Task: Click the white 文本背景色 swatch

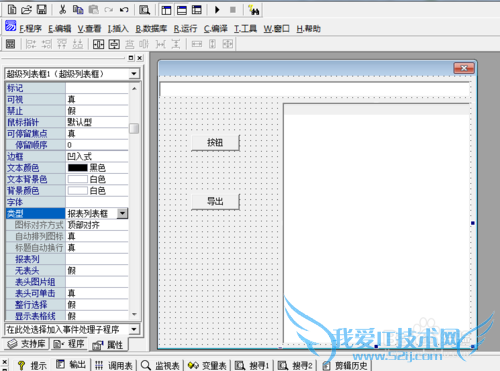Action: point(78,179)
